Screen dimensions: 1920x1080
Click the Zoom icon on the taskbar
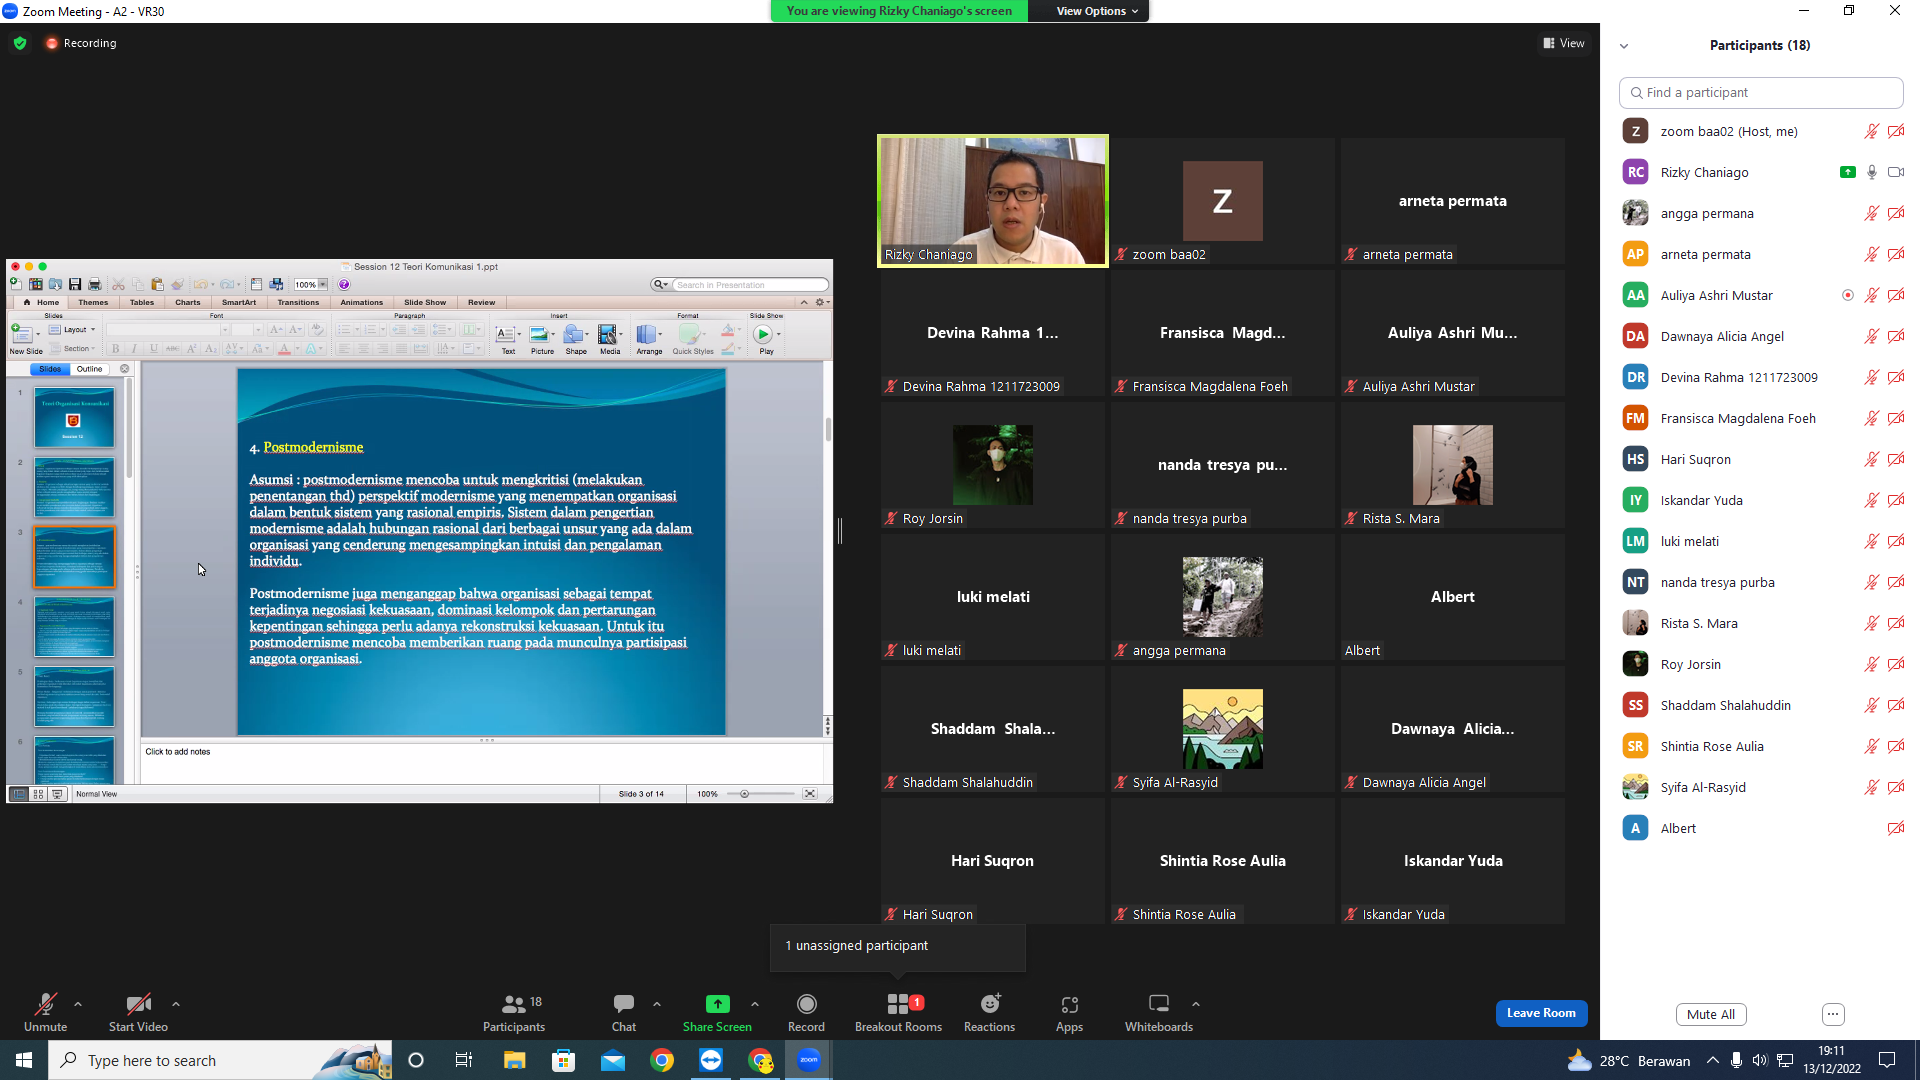(x=809, y=1060)
